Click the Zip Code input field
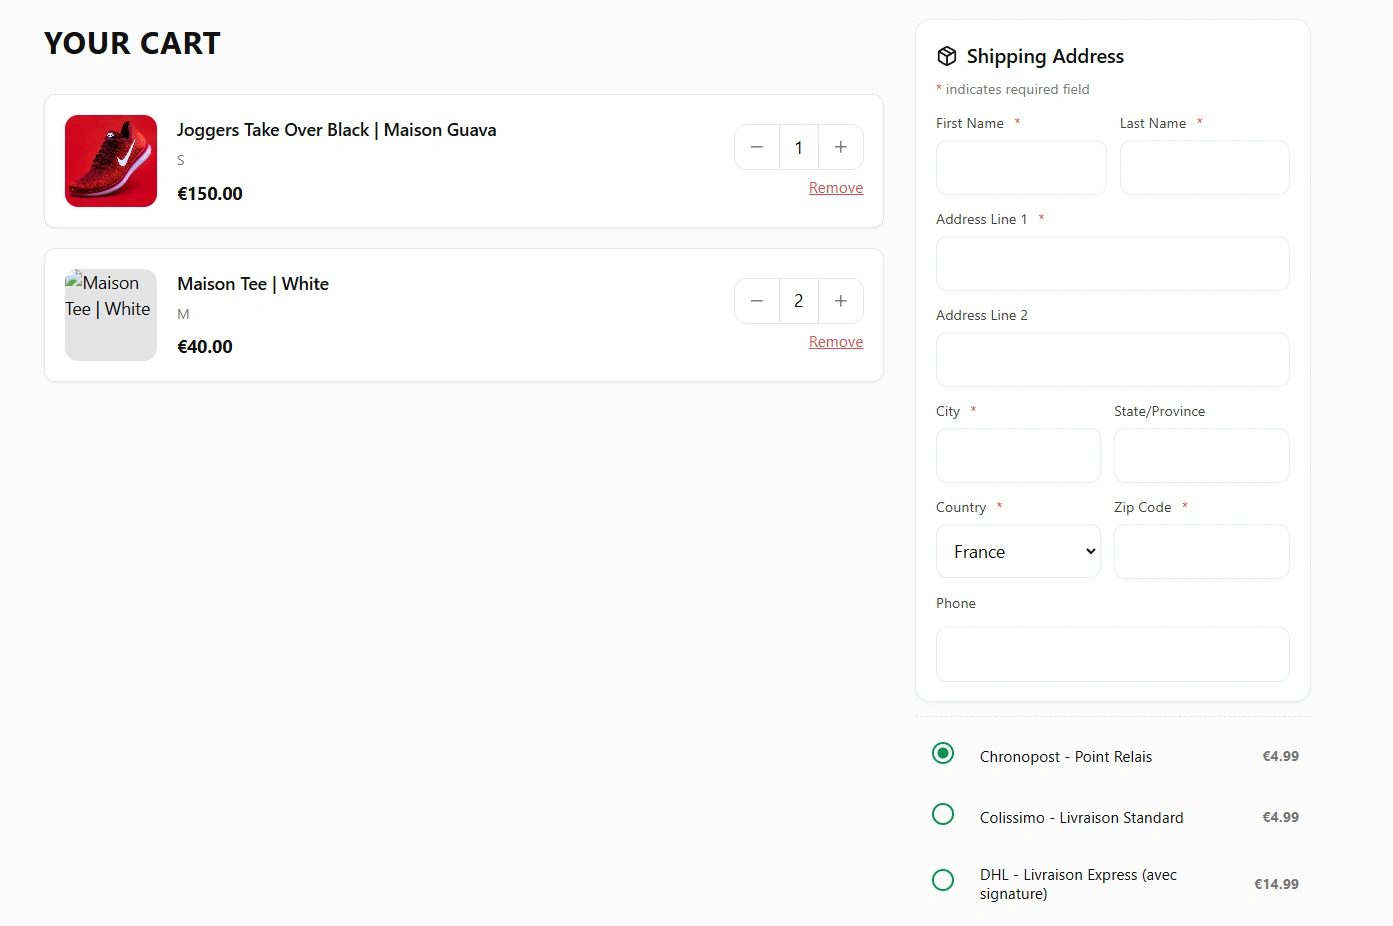The image size is (1393, 926). (x=1201, y=552)
